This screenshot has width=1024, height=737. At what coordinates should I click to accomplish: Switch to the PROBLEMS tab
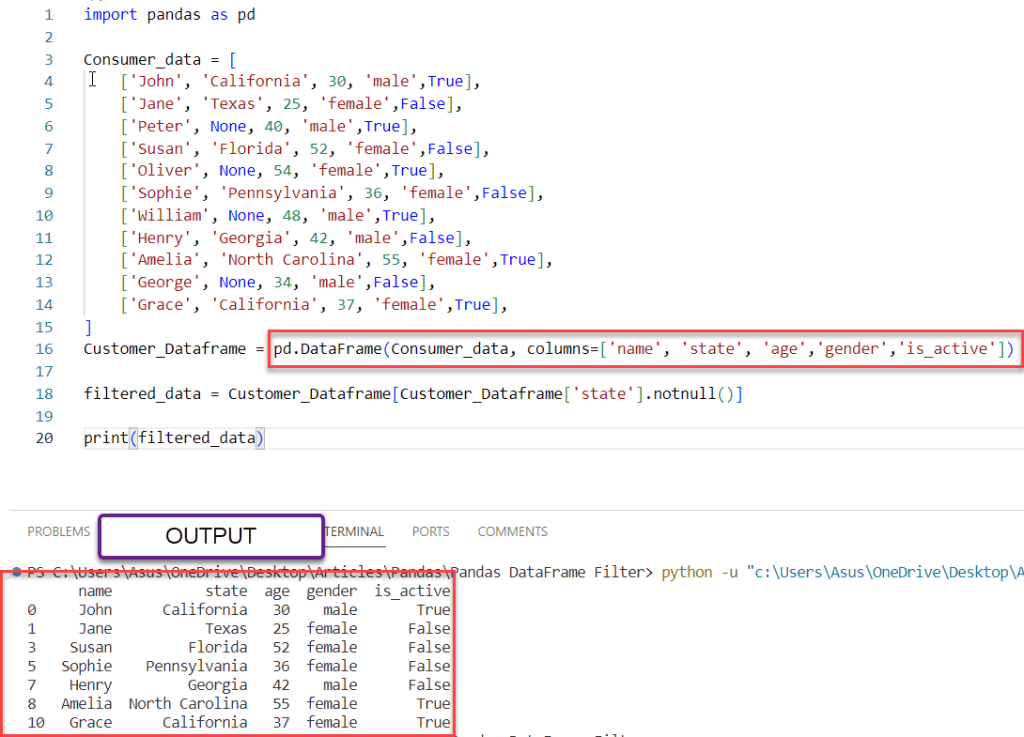pos(58,531)
